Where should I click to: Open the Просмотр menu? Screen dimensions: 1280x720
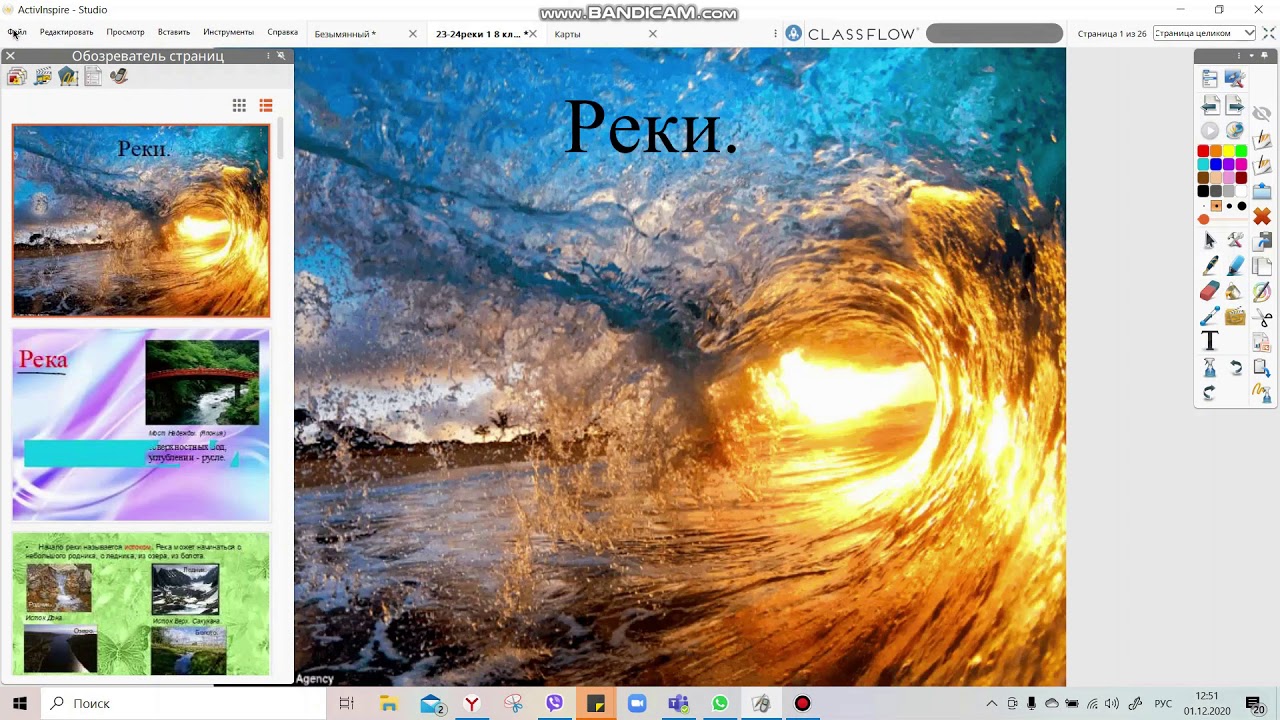(126, 33)
